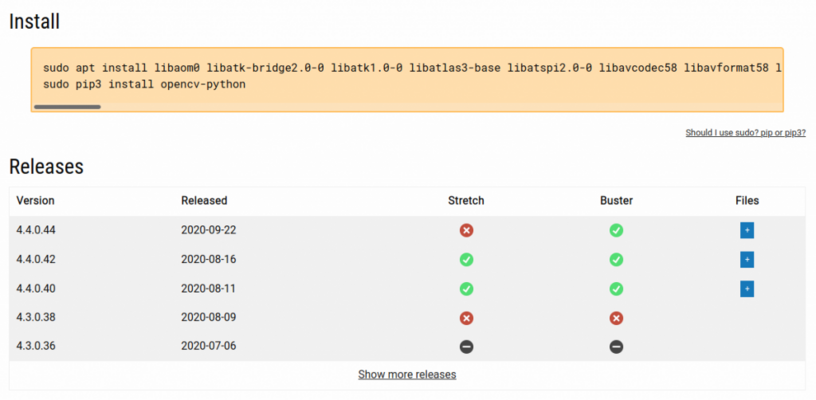Click the black skipped icon under Buster for 4.3.0.36

[x=616, y=347]
